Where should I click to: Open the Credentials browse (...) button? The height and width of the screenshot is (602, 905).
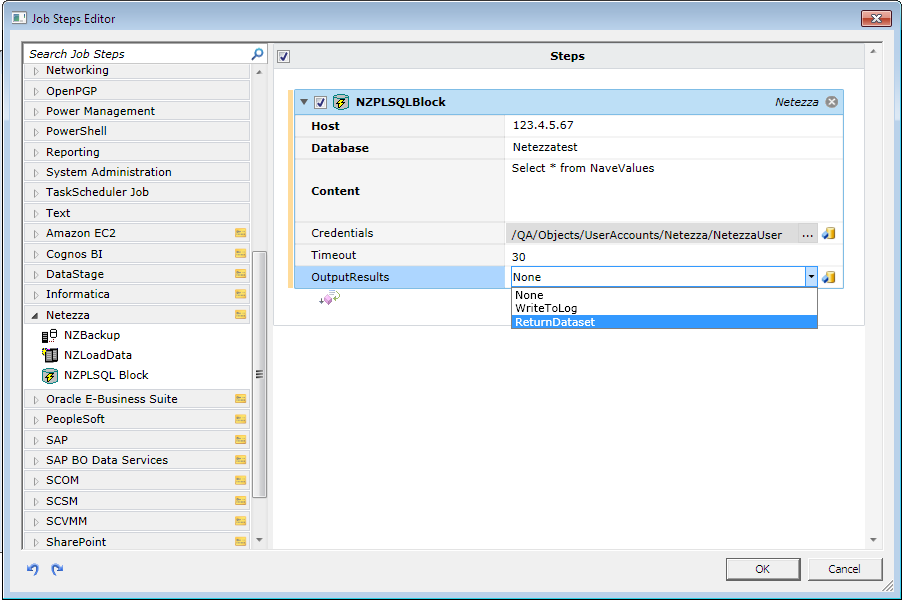tap(808, 233)
